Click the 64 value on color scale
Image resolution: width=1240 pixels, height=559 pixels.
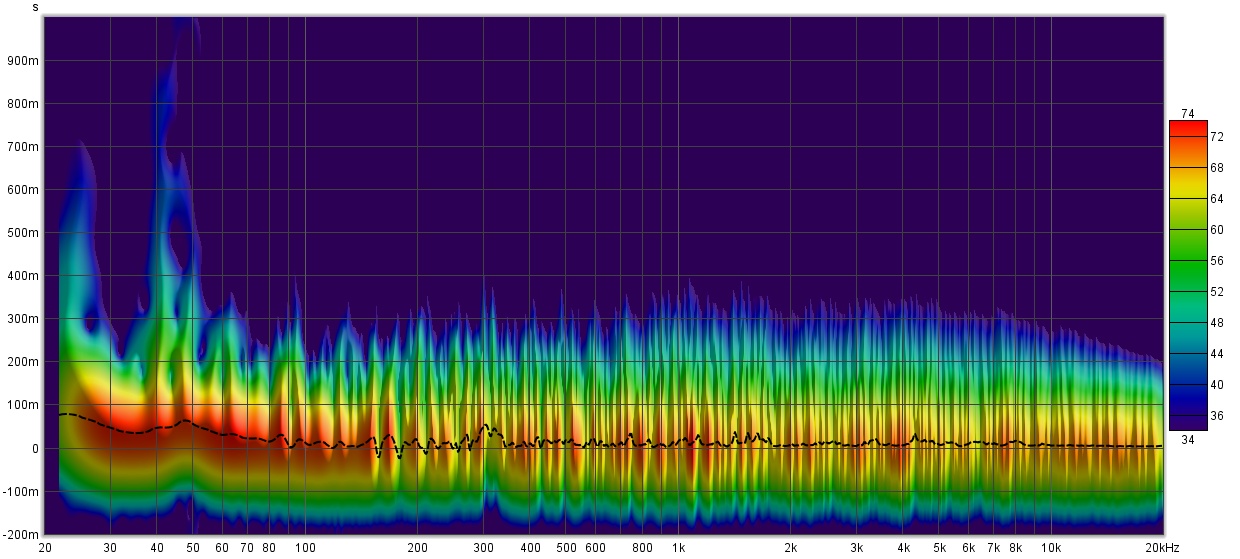(x=1217, y=198)
